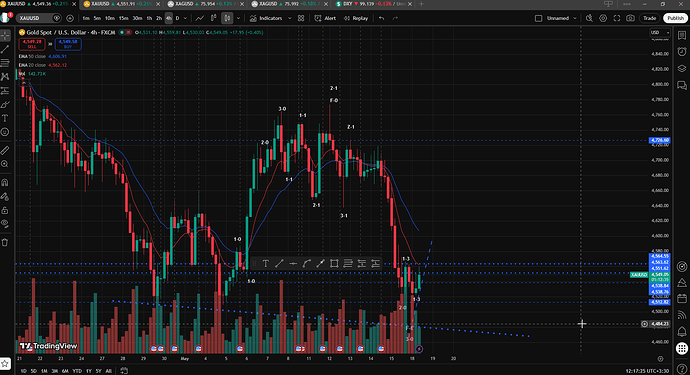The height and width of the screenshot is (375, 690).
Task: Switch to the 4h timeframe
Action: (169, 18)
